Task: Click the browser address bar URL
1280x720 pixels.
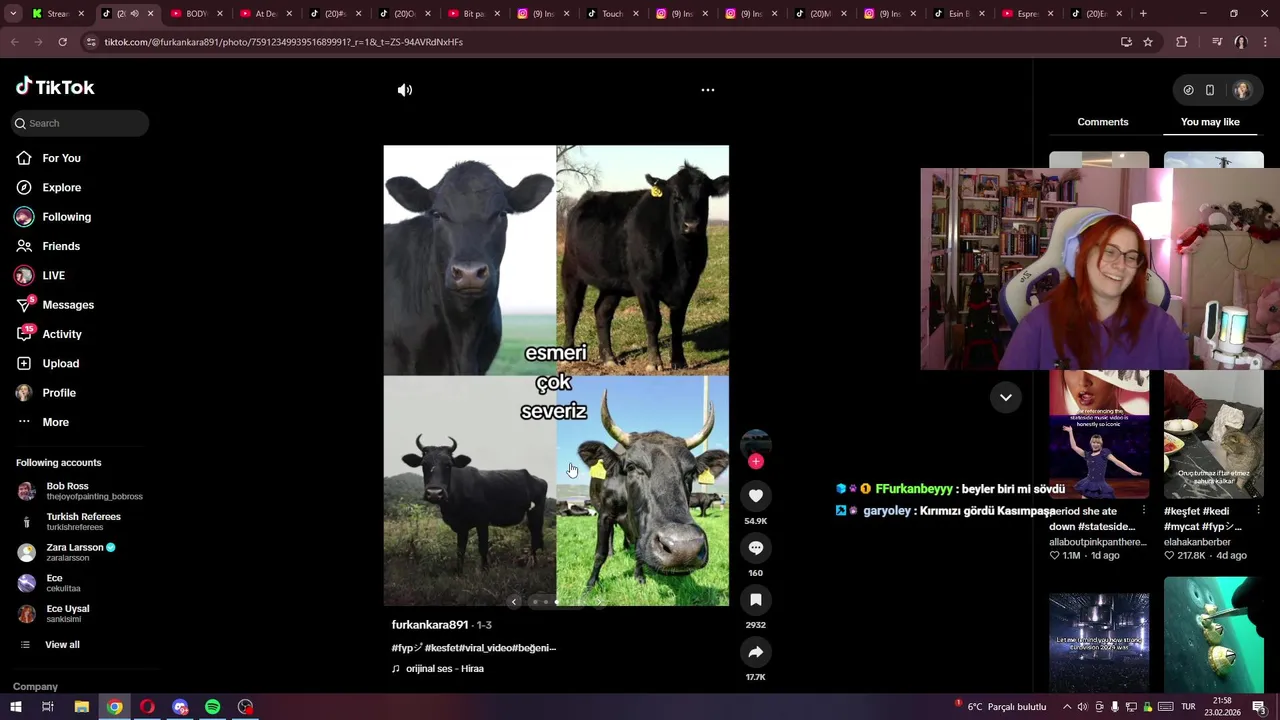Action: pyautogui.click(x=284, y=42)
